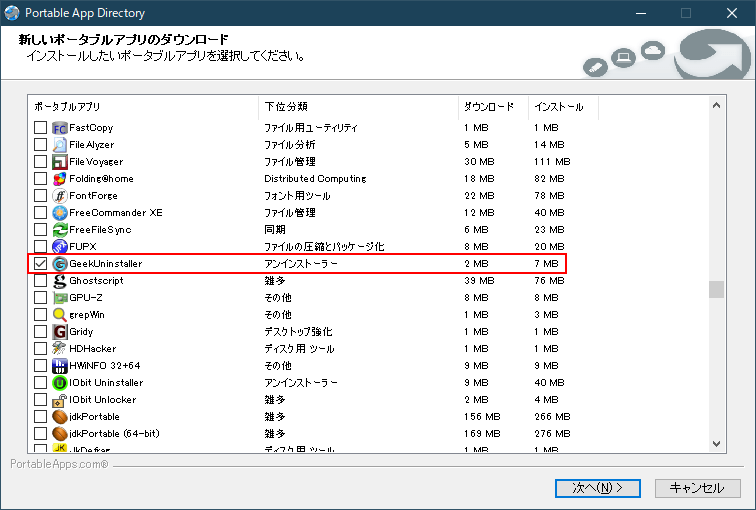Check the IObit Uninstaller checkbox
This screenshot has width=756, height=510.
click(x=40, y=383)
